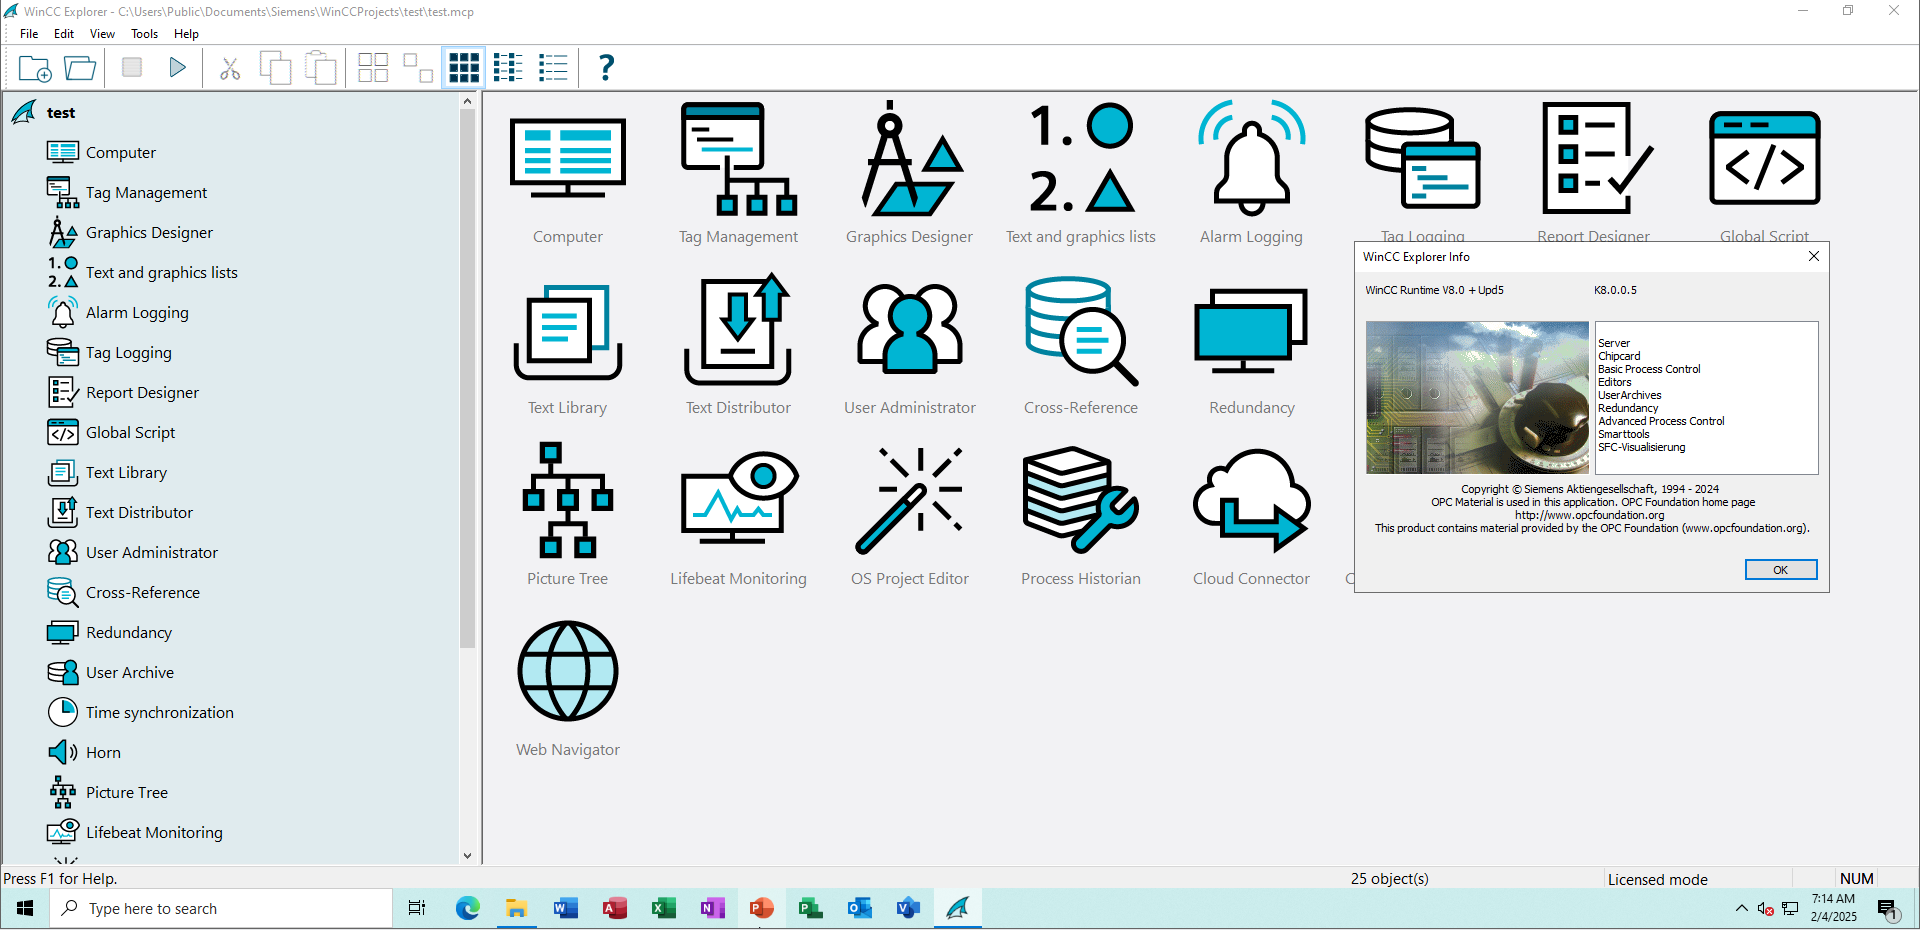Click the Copy toolbar icon
Image resolution: width=1920 pixels, height=930 pixels.
point(275,68)
